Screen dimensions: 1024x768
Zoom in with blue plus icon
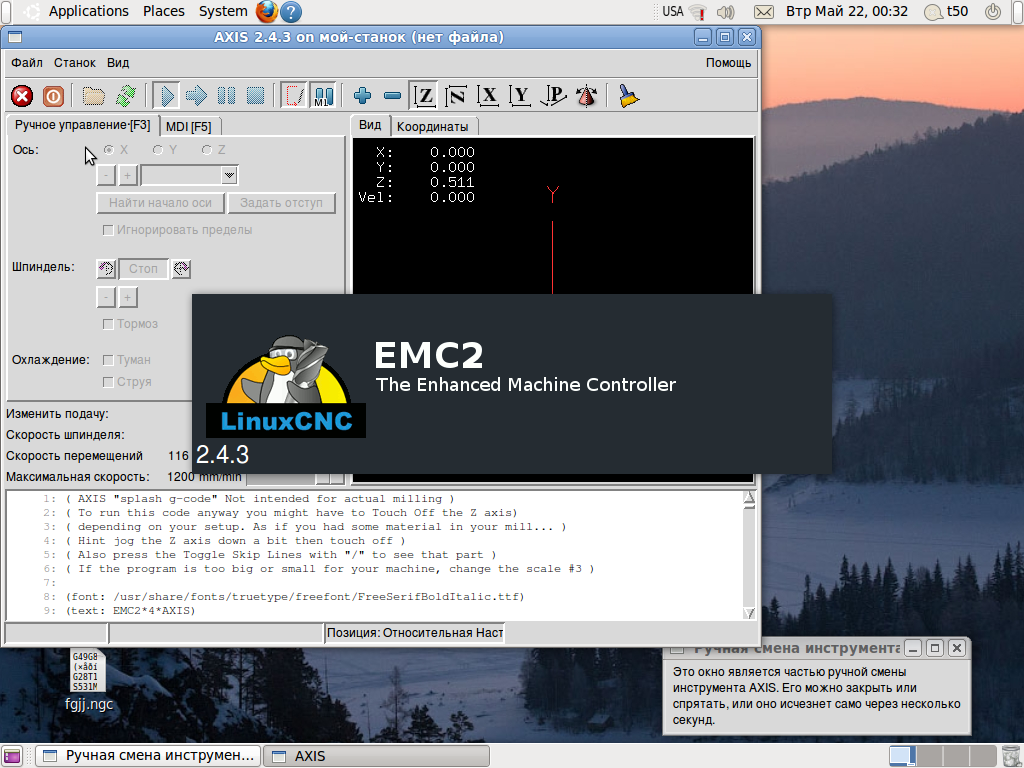(x=362, y=96)
